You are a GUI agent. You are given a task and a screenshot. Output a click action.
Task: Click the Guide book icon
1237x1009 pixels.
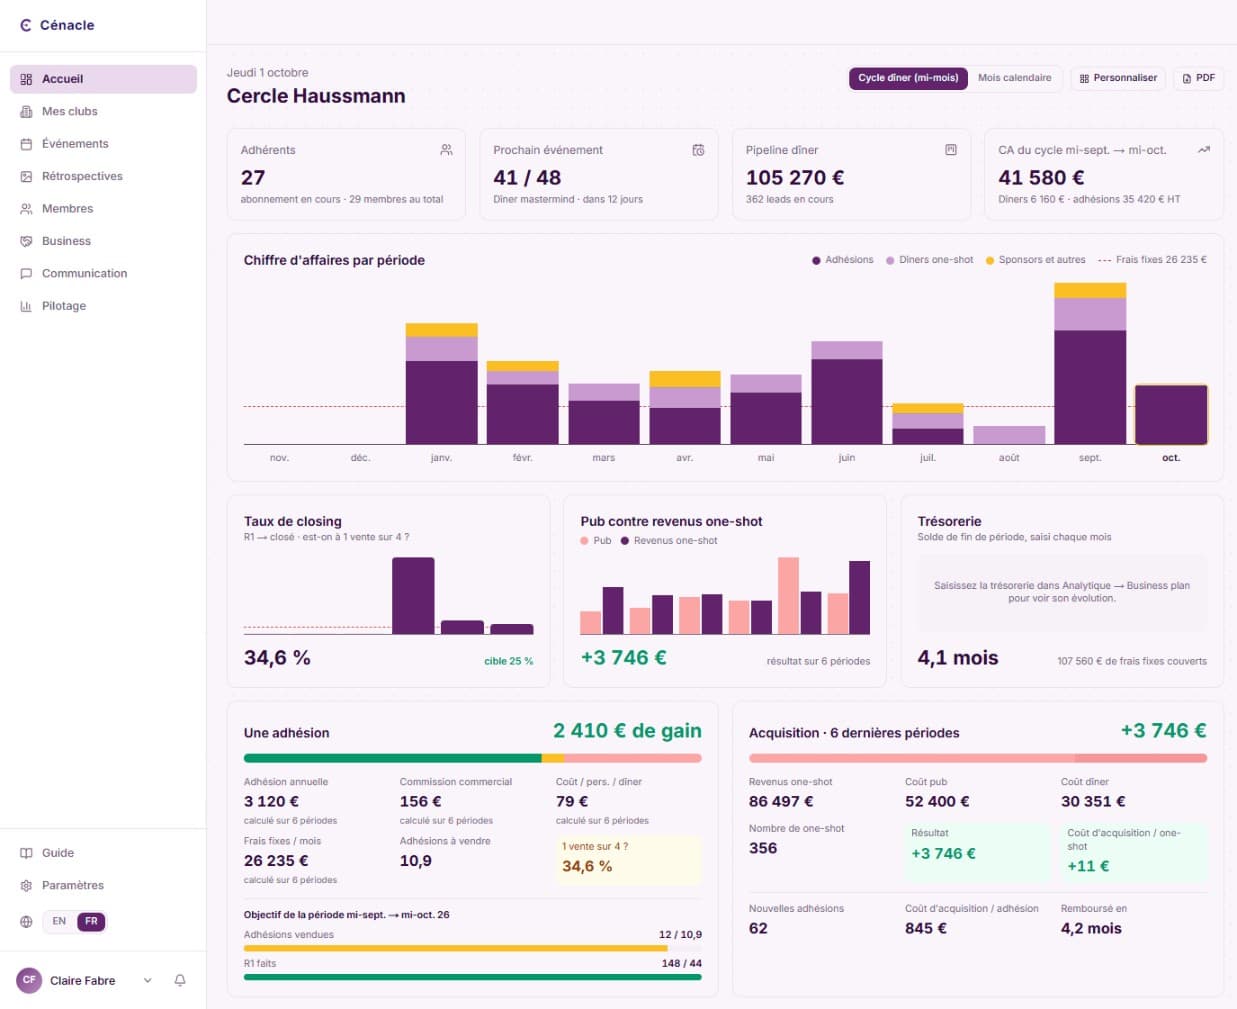click(26, 853)
